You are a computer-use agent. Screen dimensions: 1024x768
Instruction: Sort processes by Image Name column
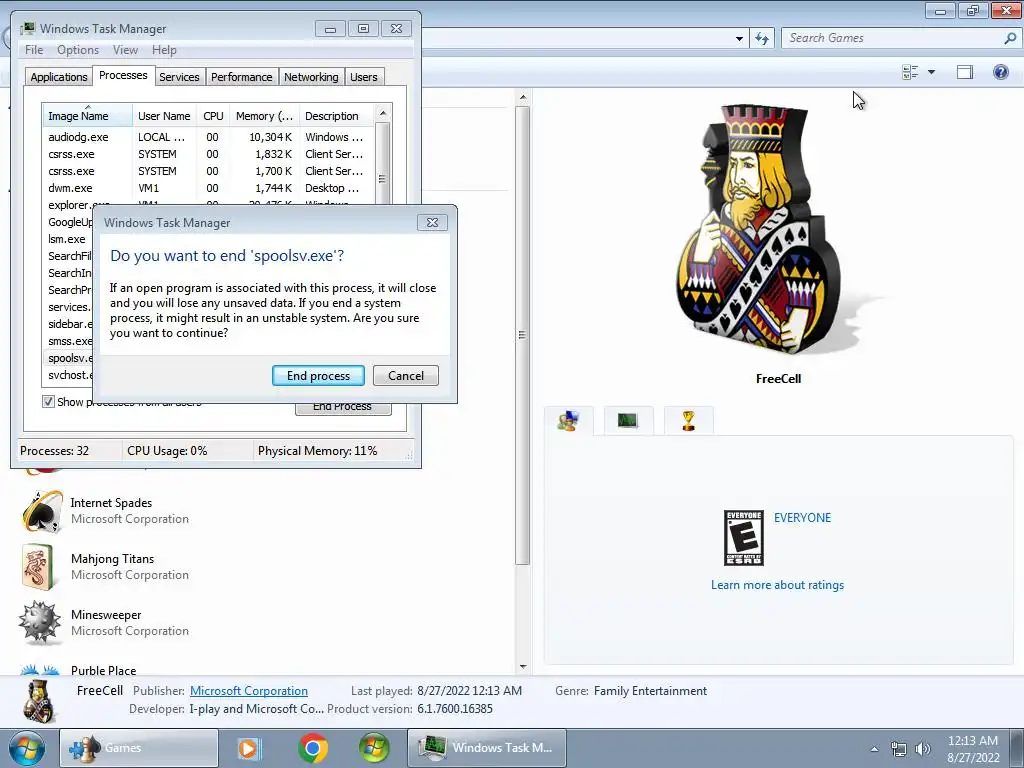[x=87, y=116]
